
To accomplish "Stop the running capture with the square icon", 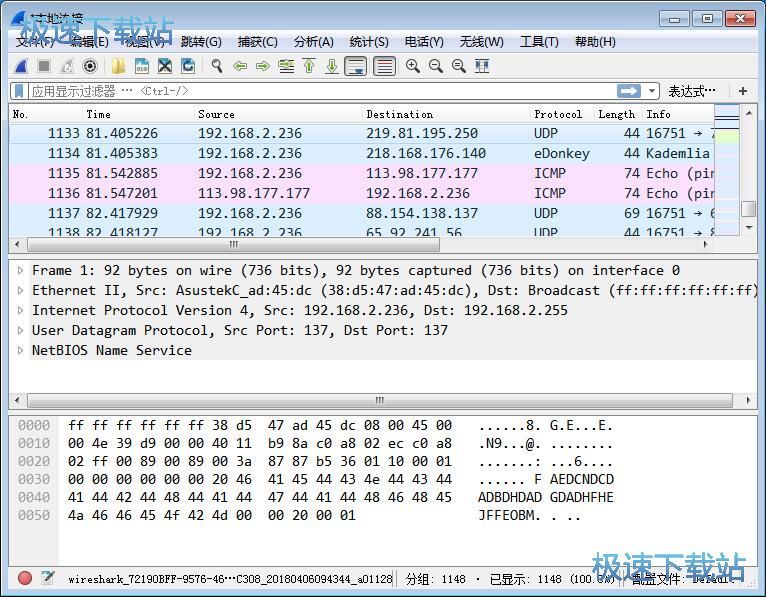I will [x=44, y=66].
